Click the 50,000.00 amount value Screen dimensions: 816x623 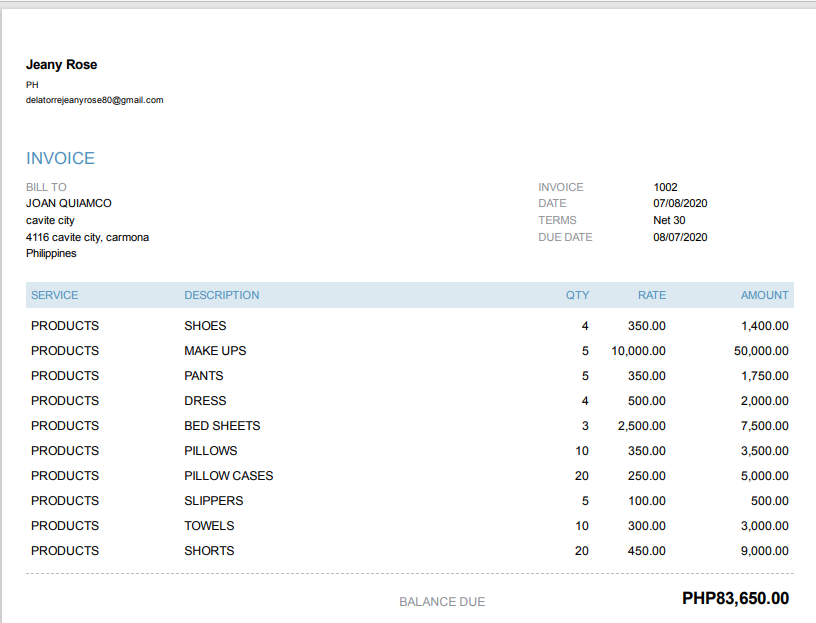pyautogui.click(x=761, y=351)
